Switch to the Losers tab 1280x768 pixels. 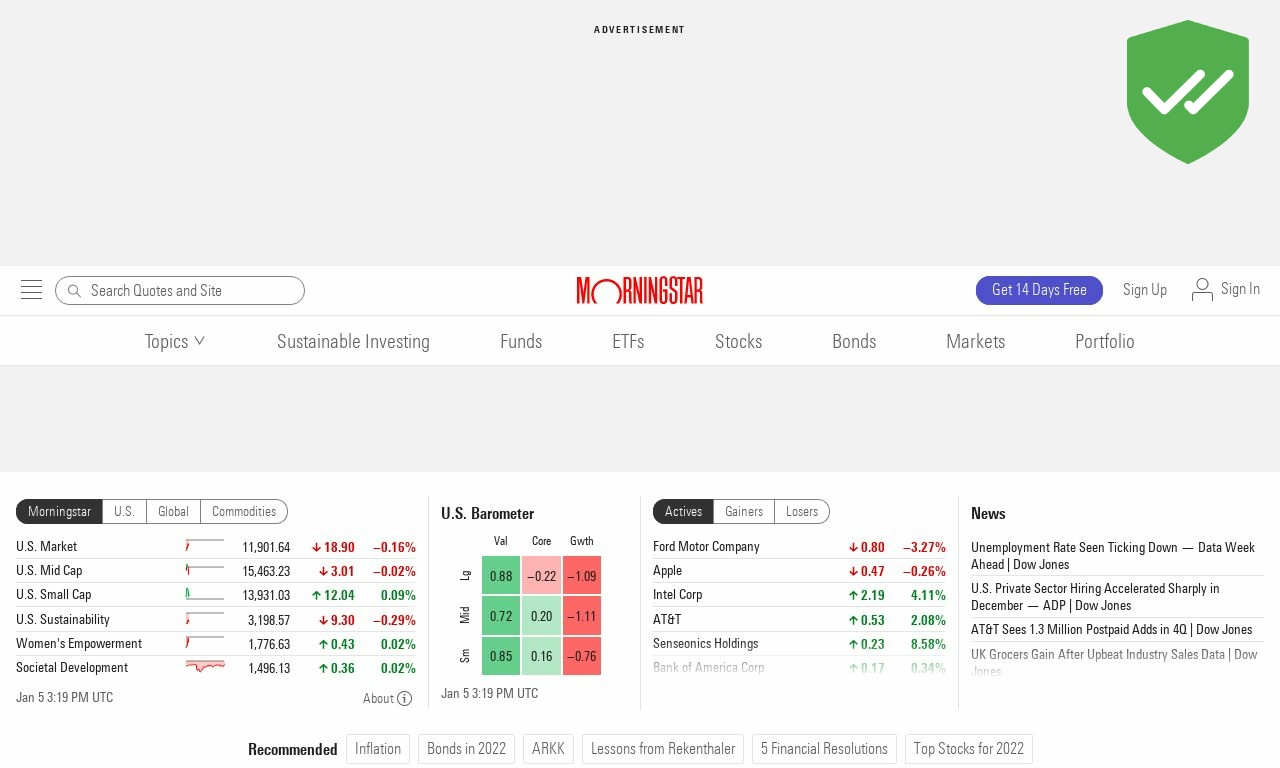pos(802,511)
